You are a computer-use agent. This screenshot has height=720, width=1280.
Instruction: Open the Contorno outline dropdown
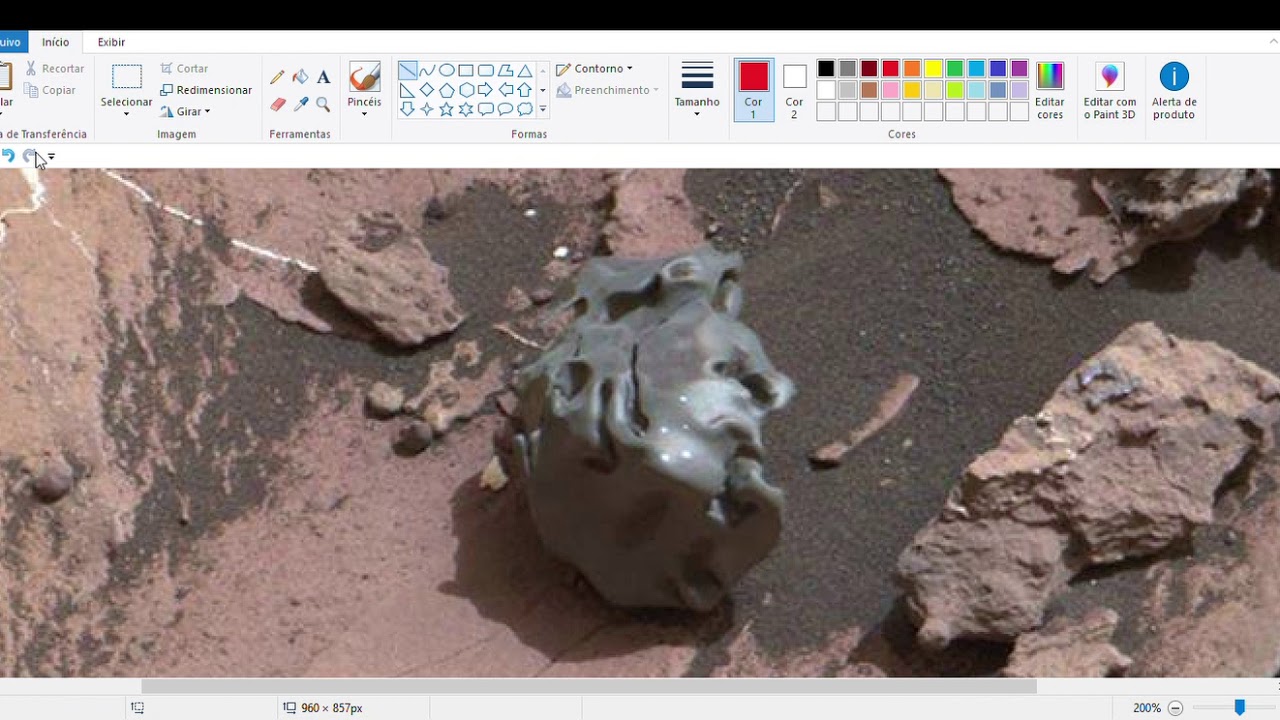pyautogui.click(x=594, y=69)
